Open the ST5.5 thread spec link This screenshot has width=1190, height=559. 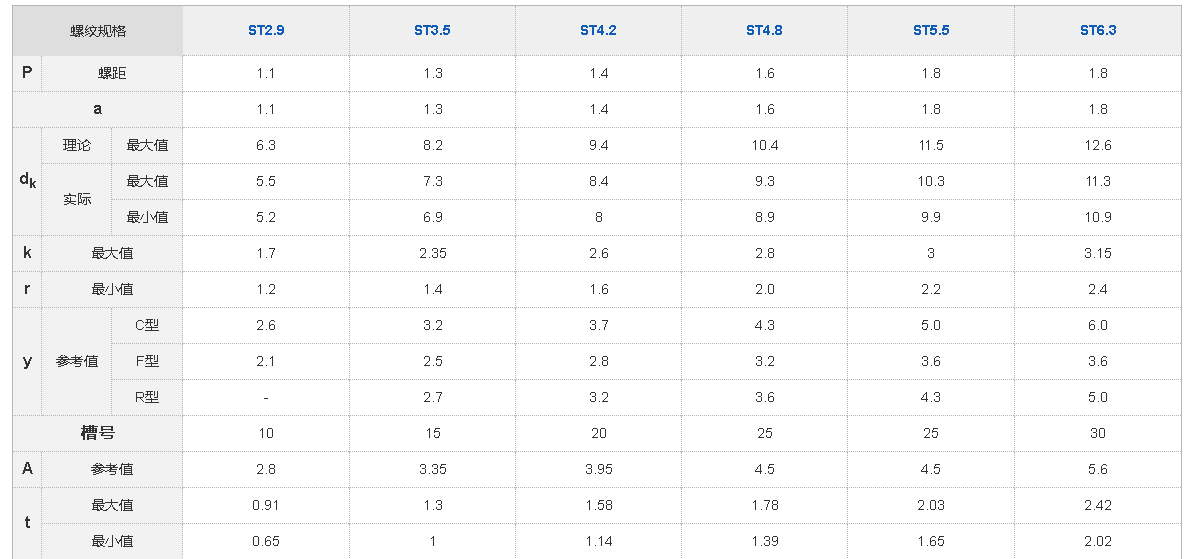coord(931,31)
